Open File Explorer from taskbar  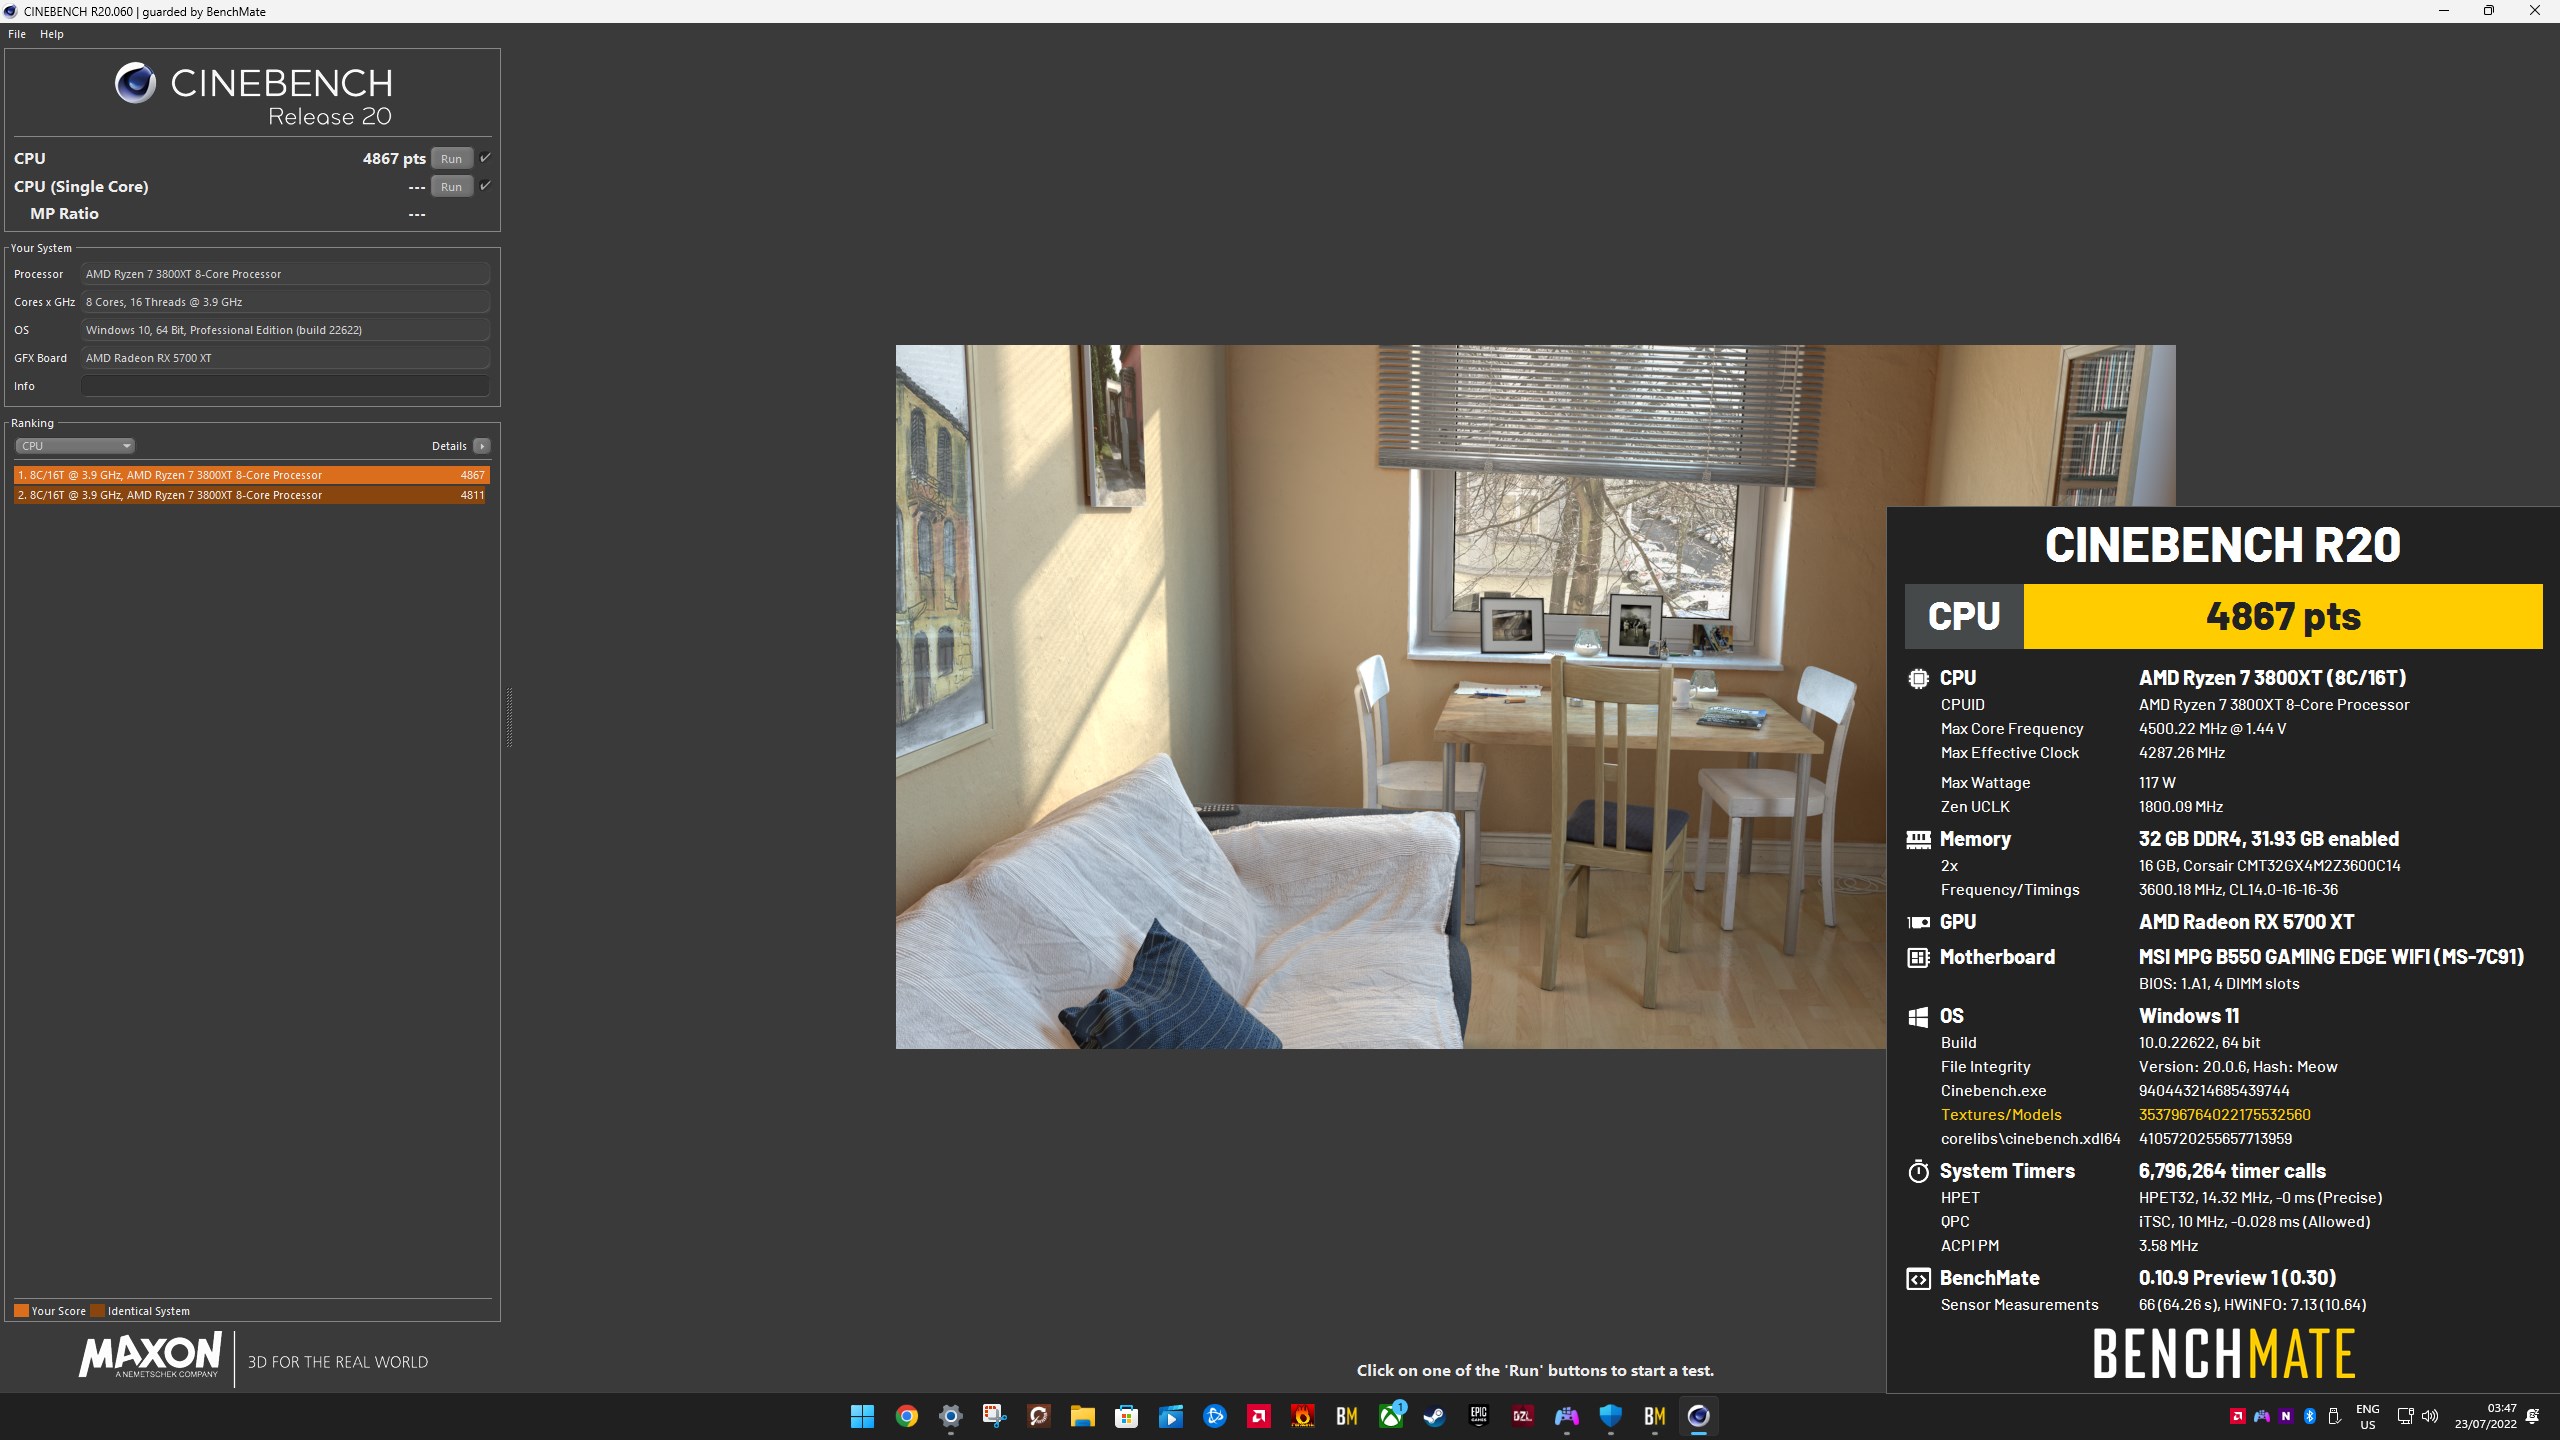(x=1082, y=1416)
